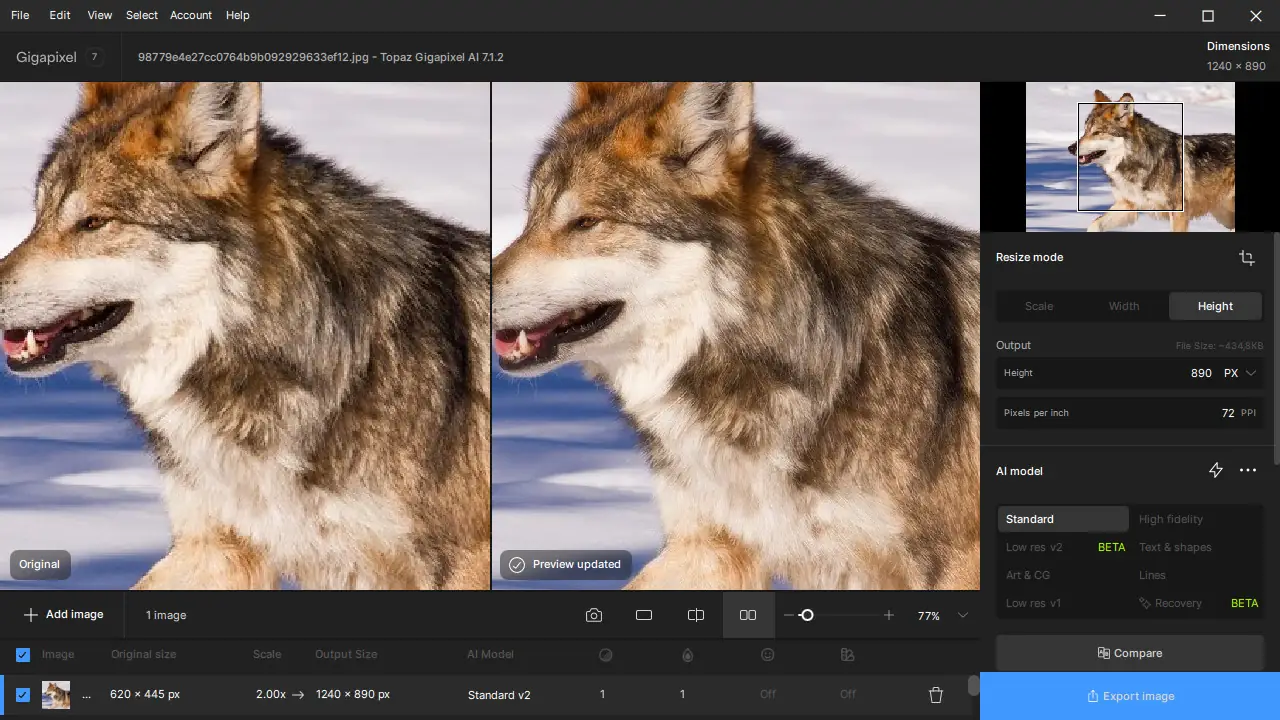1280x720 pixels.
Task: Uncheck the wolf image row checkbox
Action: pyautogui.click(x=23, y=695)
